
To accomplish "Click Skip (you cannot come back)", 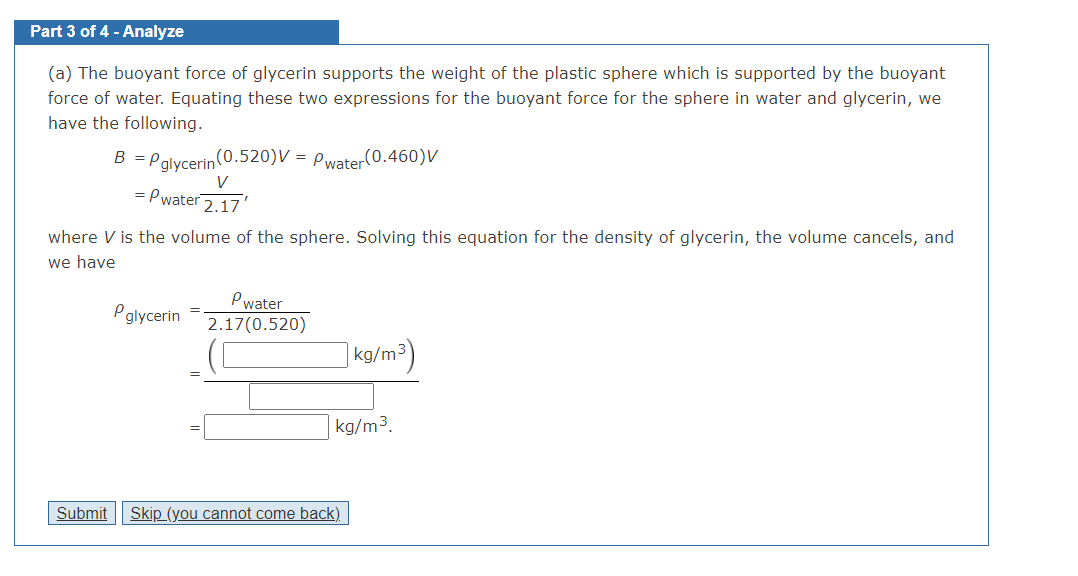I will coord(235,512).
